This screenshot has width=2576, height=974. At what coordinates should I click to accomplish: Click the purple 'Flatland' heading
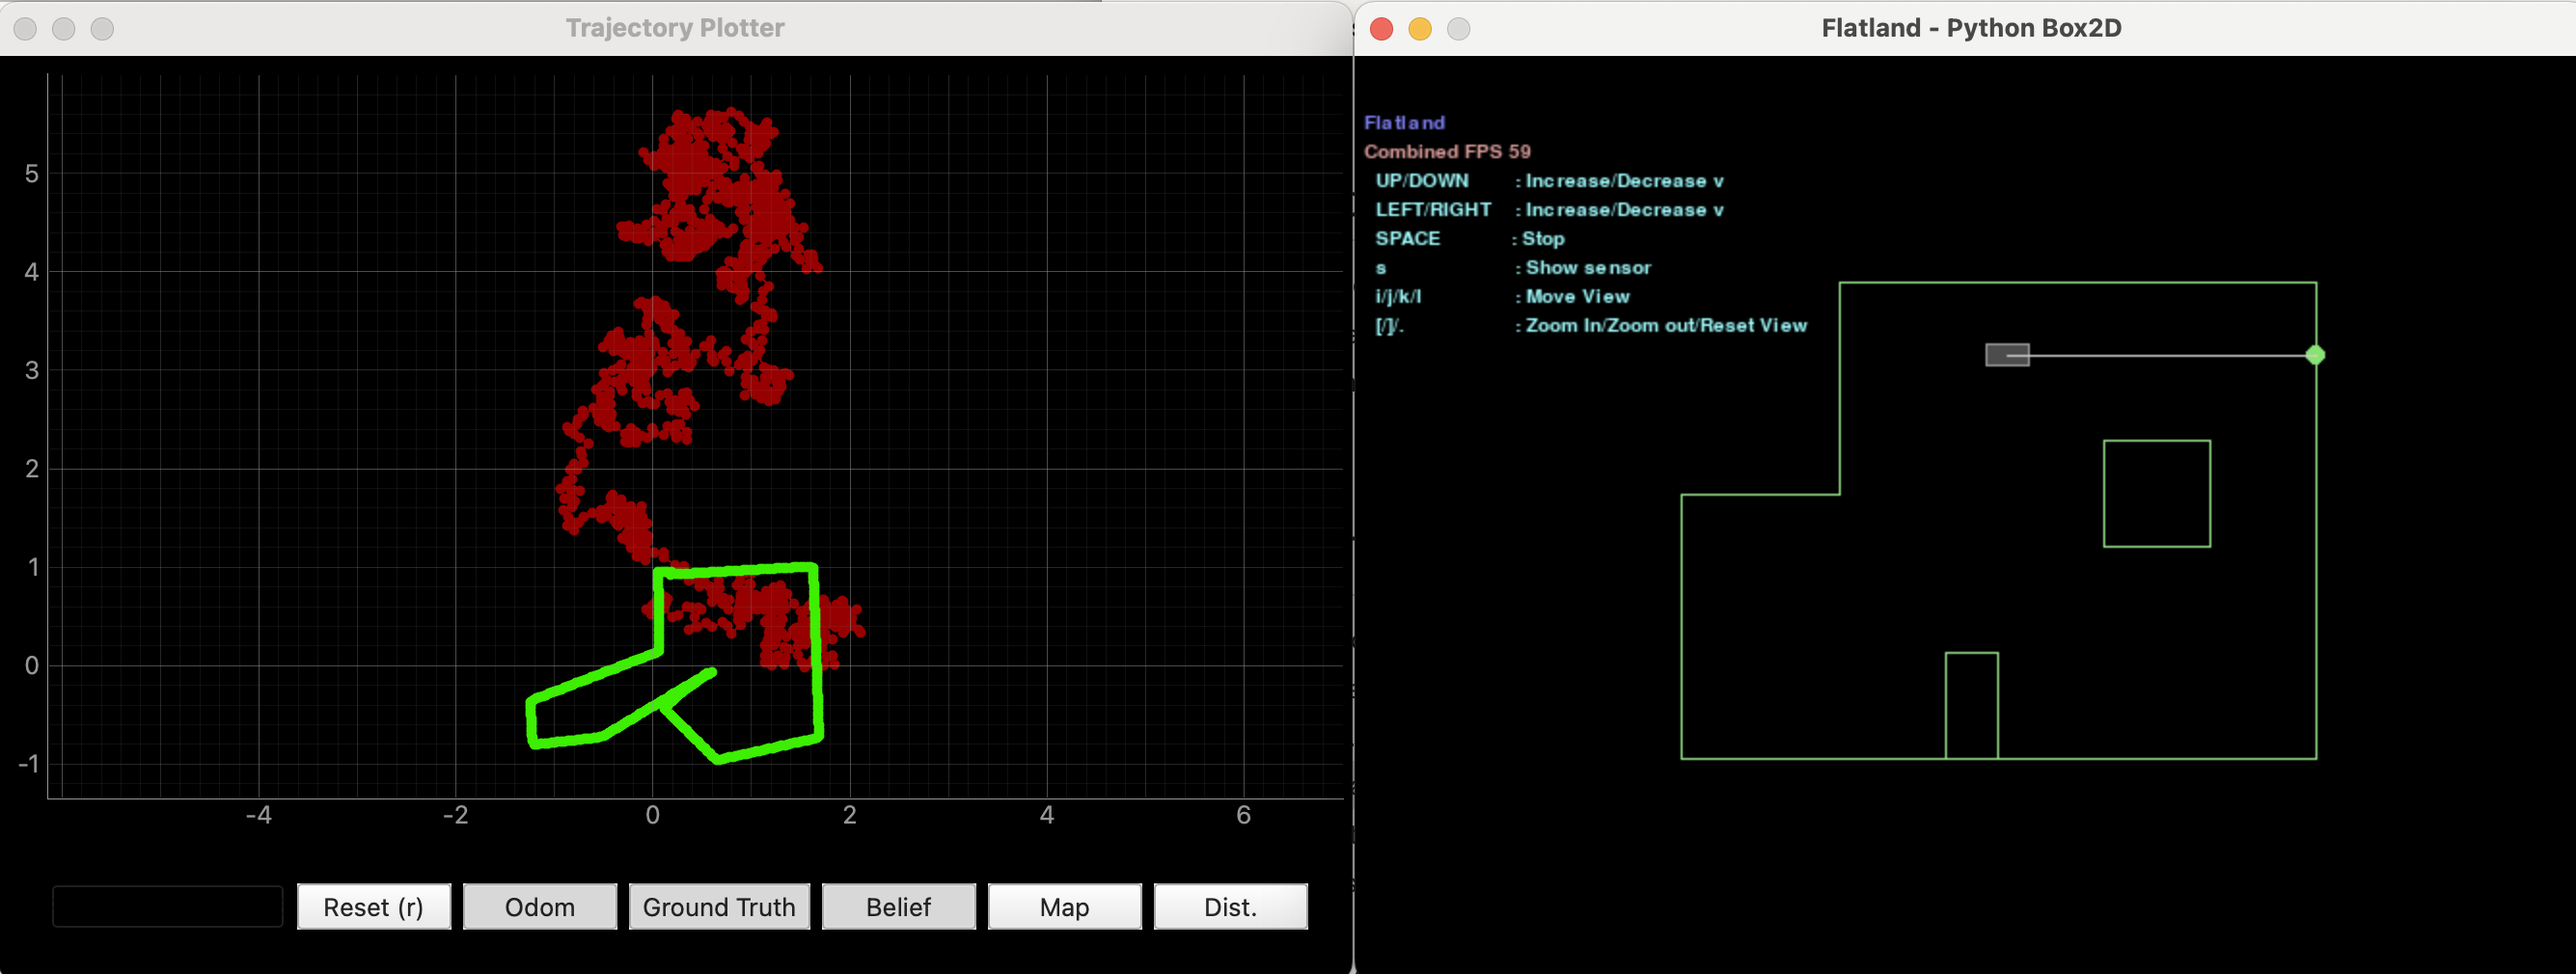pyautogui.click(x=1404, y=122)
